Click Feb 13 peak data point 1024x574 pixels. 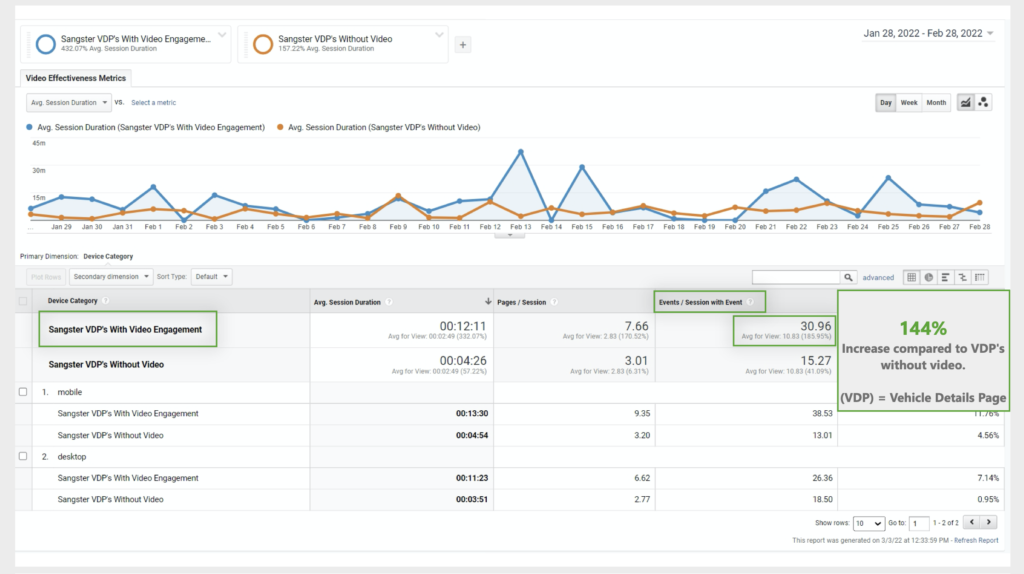tap(520, 152)
